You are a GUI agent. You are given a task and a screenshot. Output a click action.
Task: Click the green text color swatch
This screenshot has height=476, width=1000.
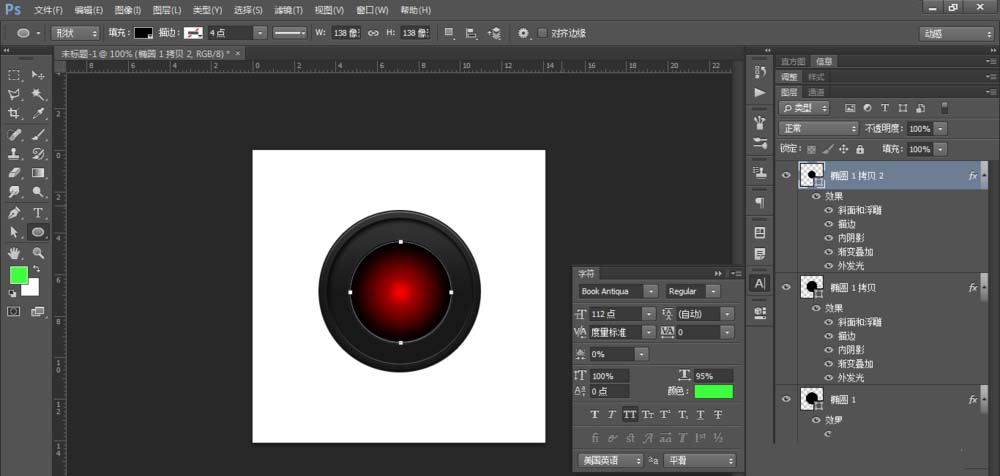[x=713, y=391]
